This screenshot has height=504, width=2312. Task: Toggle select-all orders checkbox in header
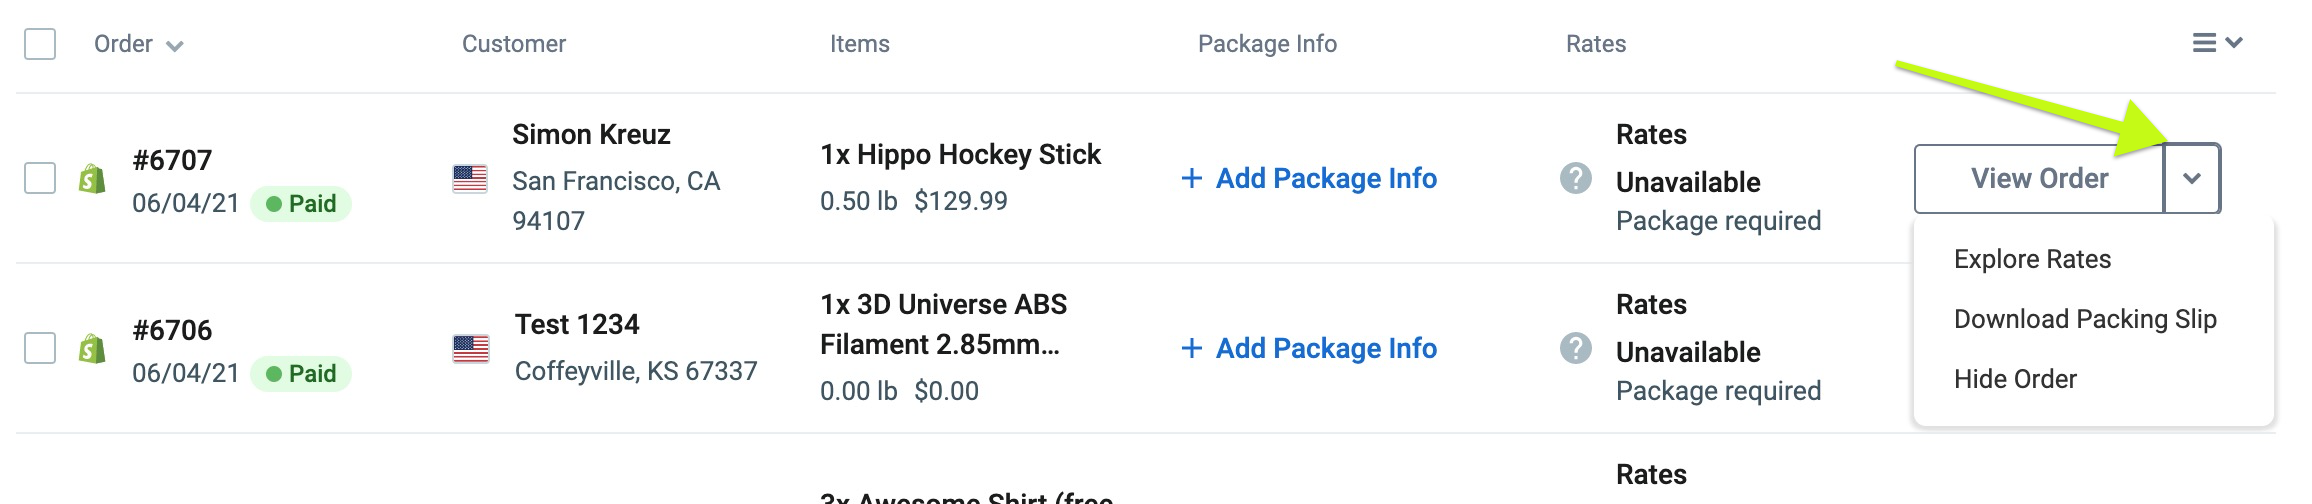(x=40, y=44)
